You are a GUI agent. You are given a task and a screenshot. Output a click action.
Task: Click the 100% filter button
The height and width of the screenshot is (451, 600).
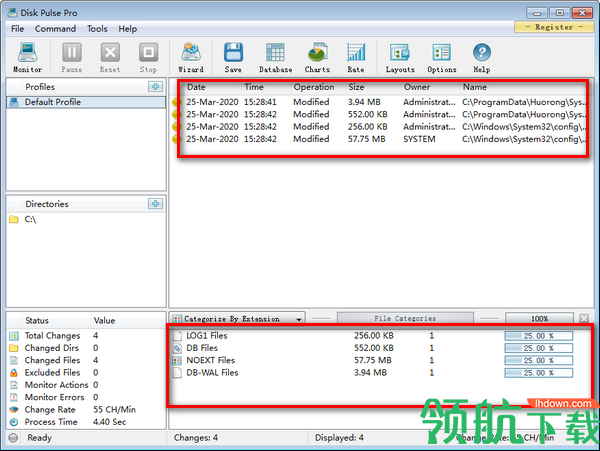tap(539, 318)
